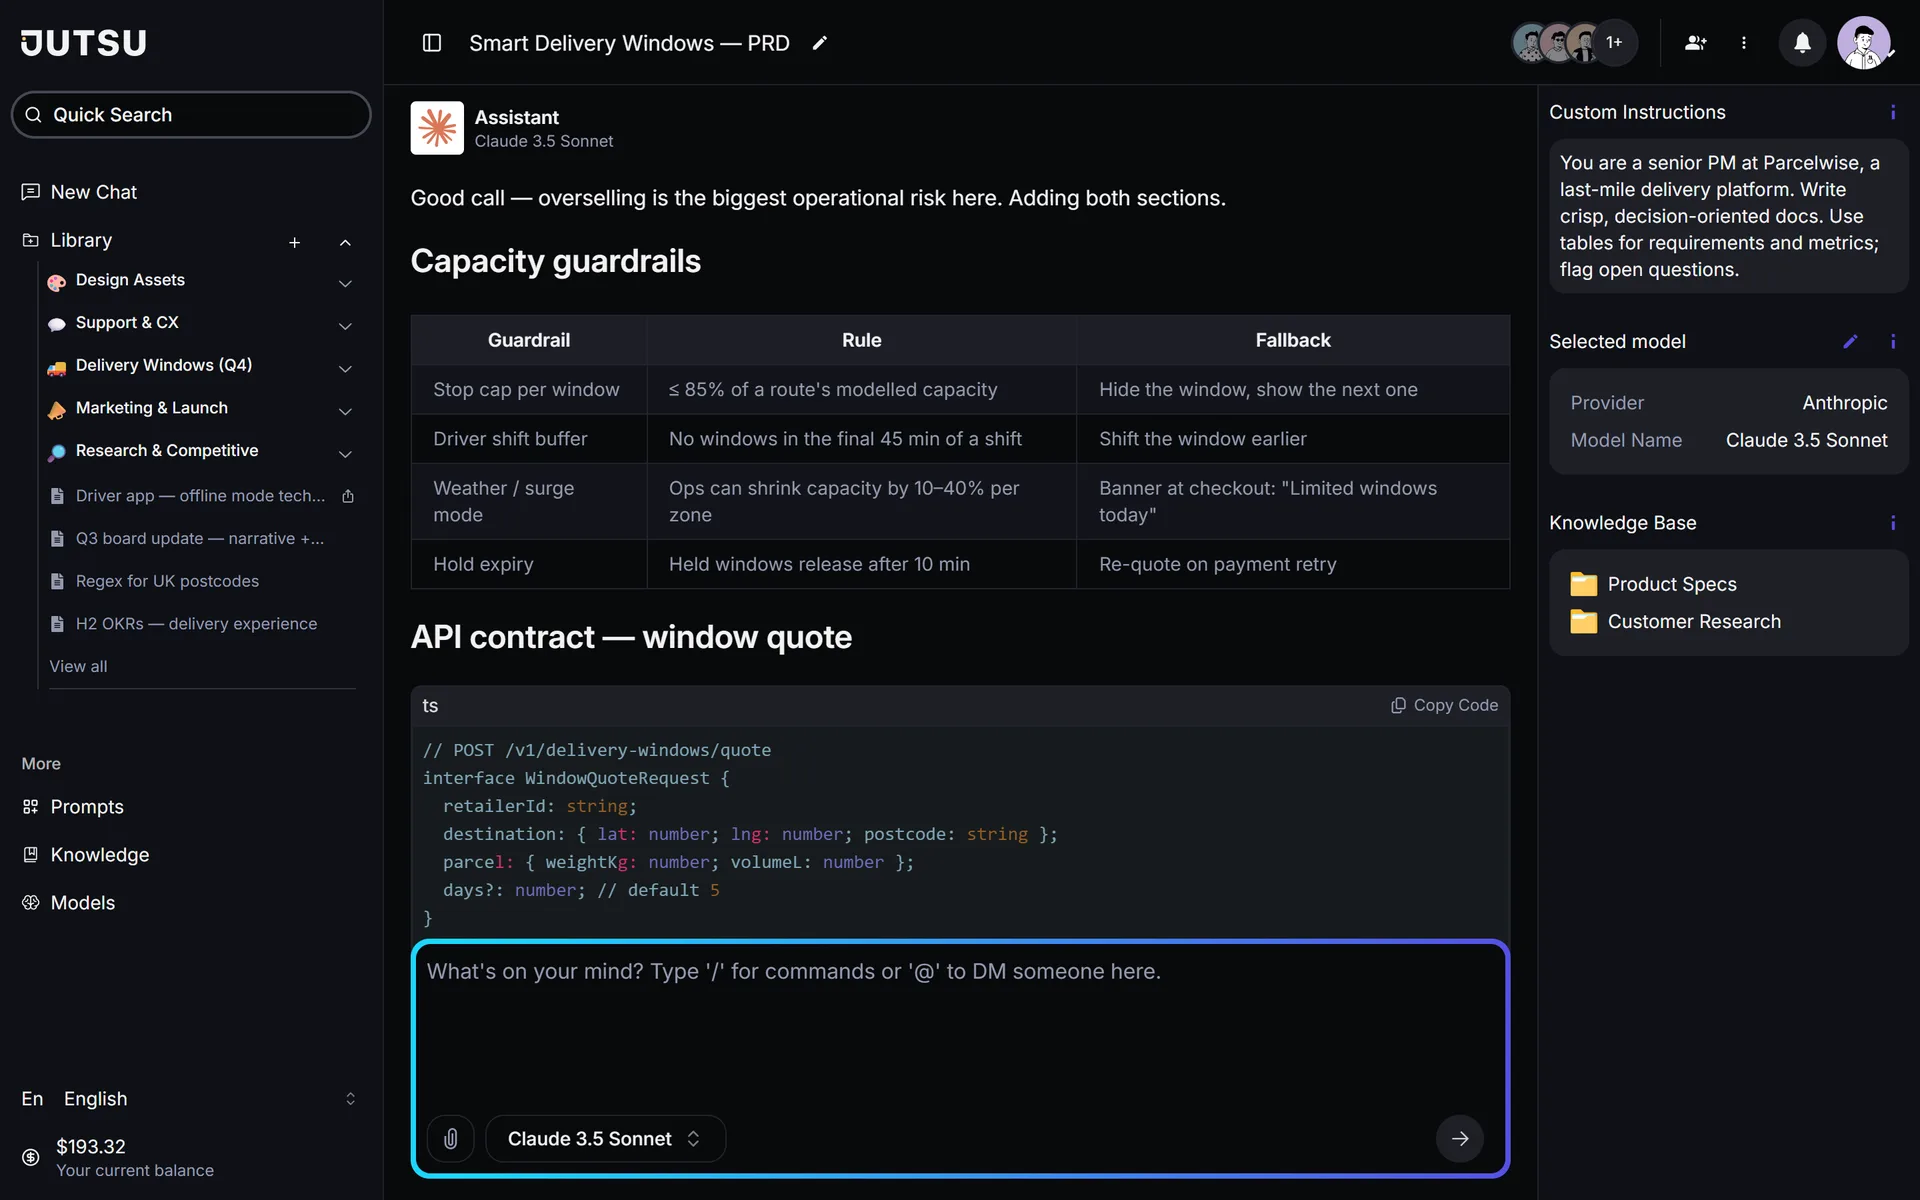Change the English language selector

coord(190,1099)
